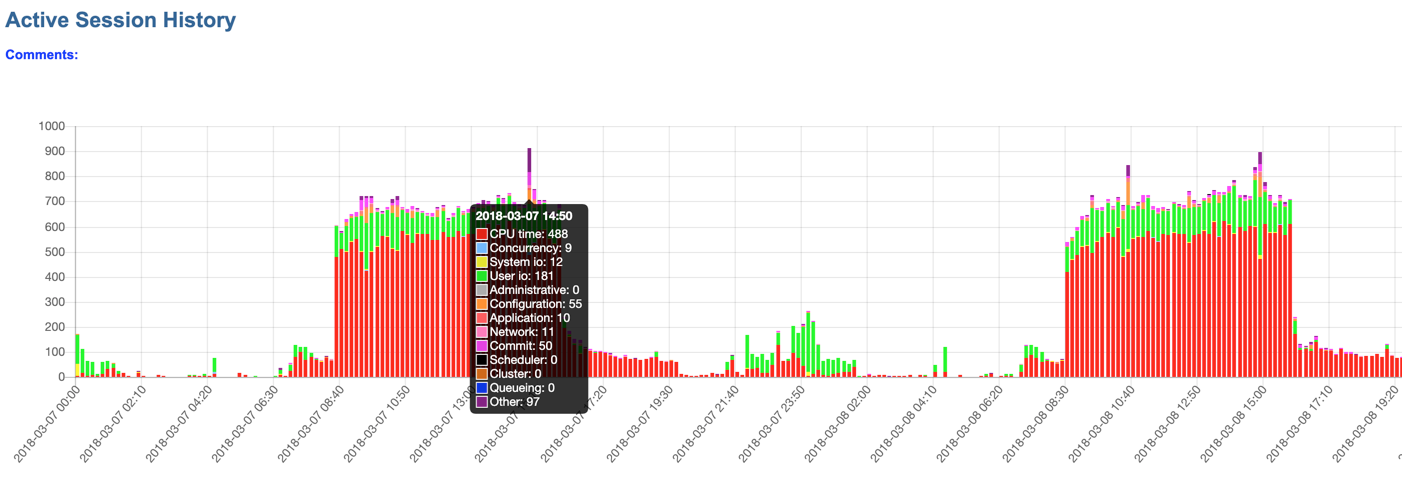Click the Comments label

(x=42, y=55)
